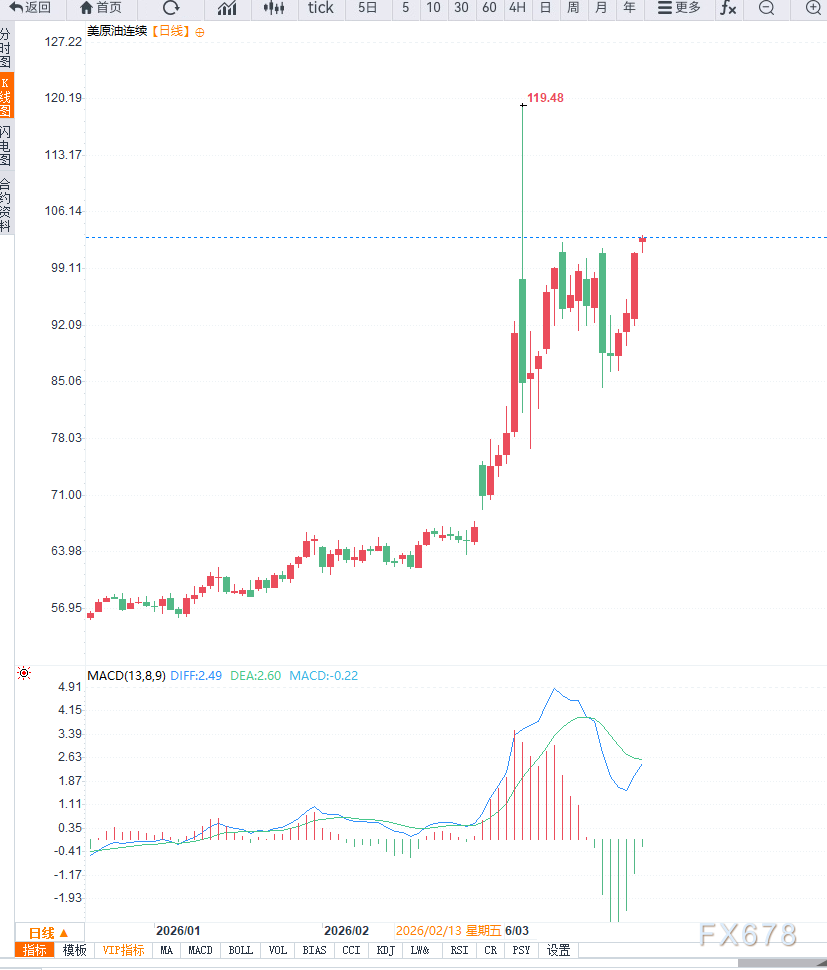This screenshot has height=970, width=827.
Task: Zoom in the chart with plus magnifier
Action: click(x=812, y=8)
